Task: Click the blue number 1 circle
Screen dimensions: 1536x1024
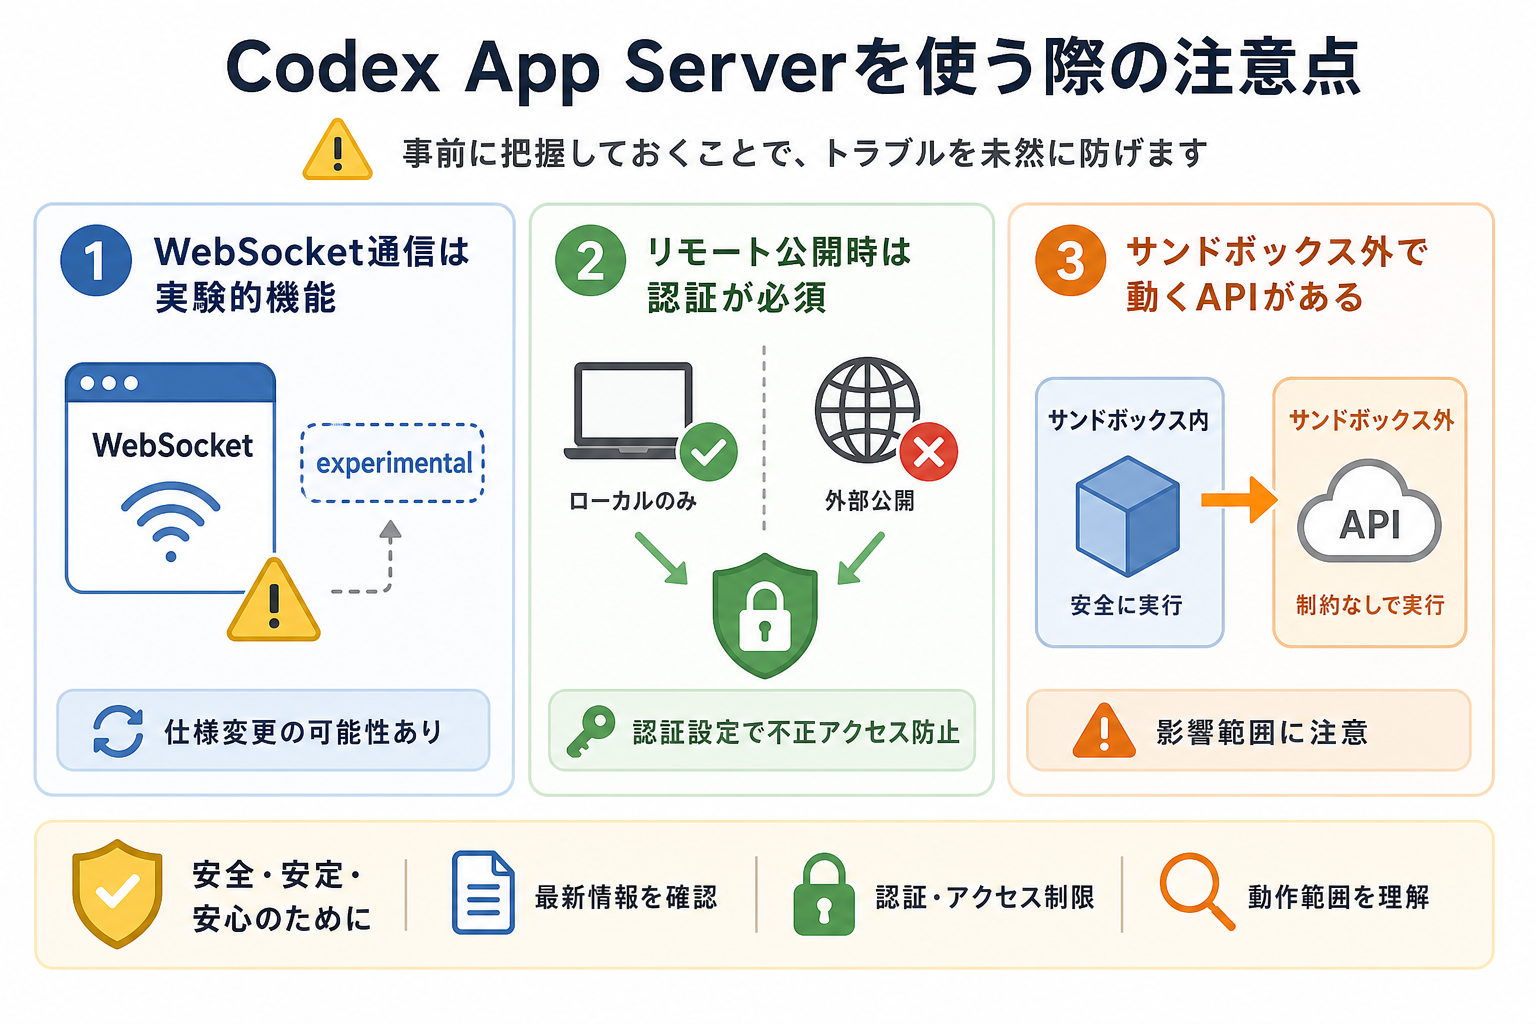Action: 96,261
